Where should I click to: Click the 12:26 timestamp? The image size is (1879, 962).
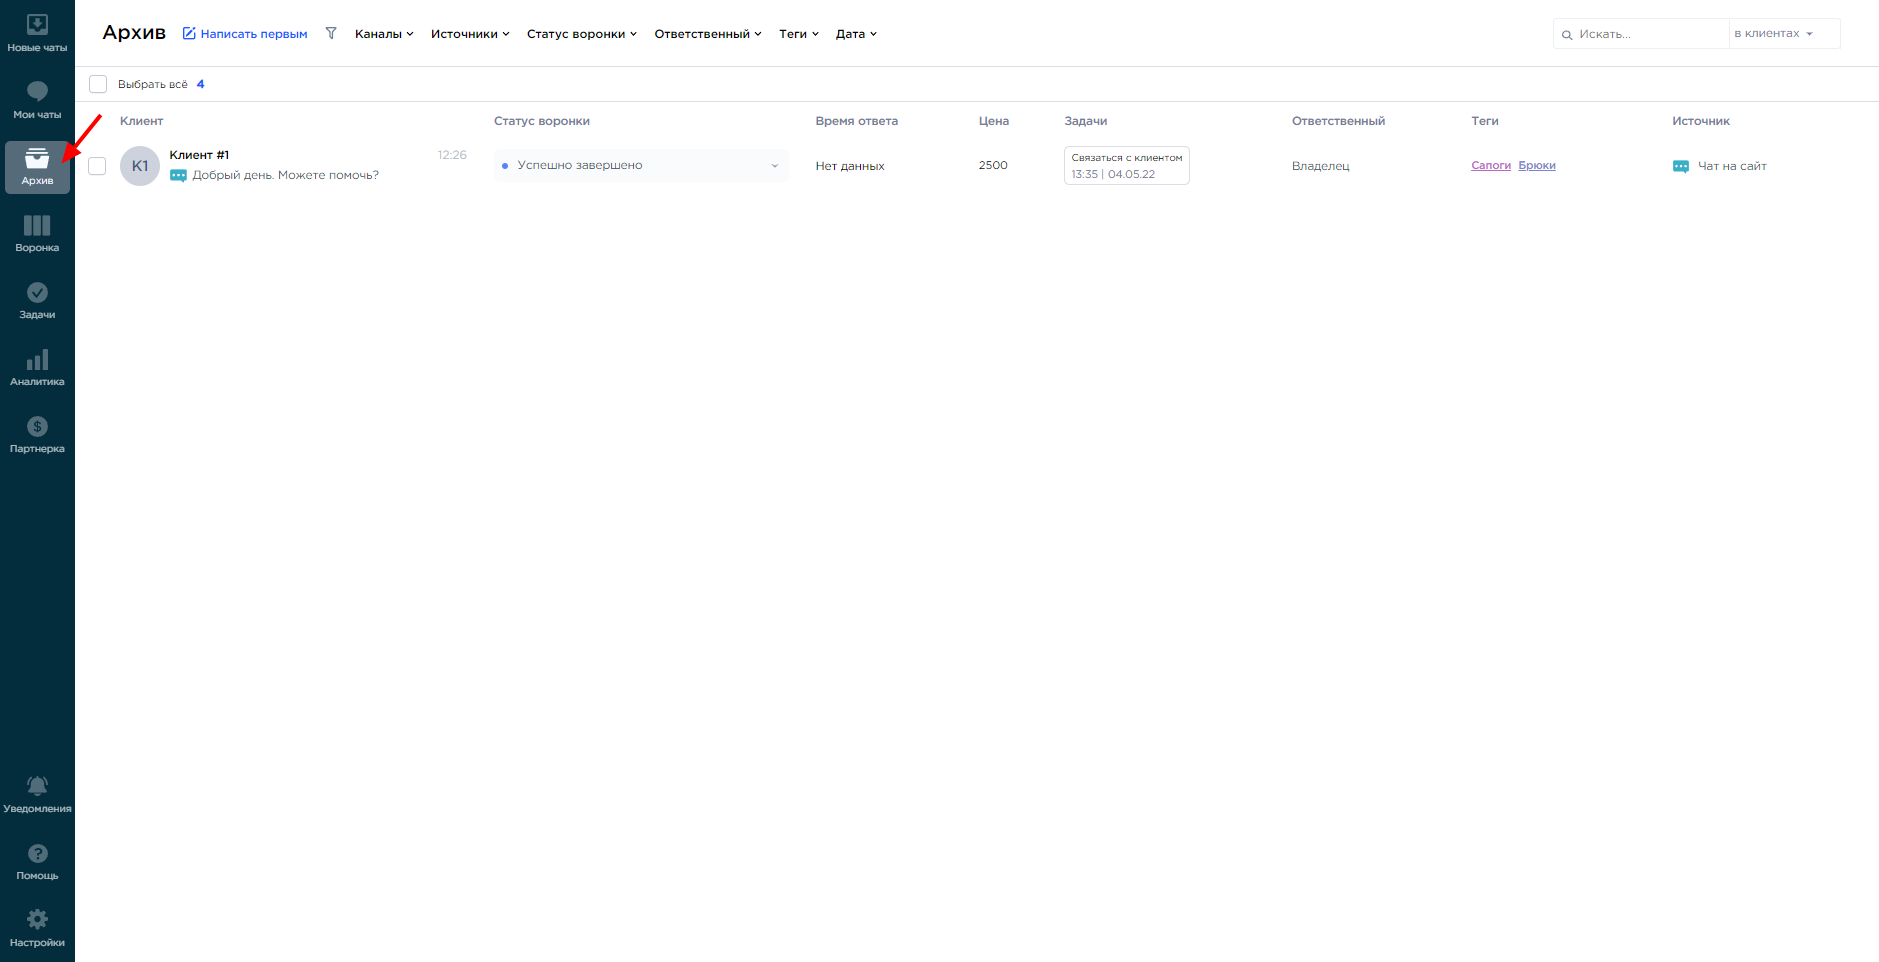tap(452, 155)
